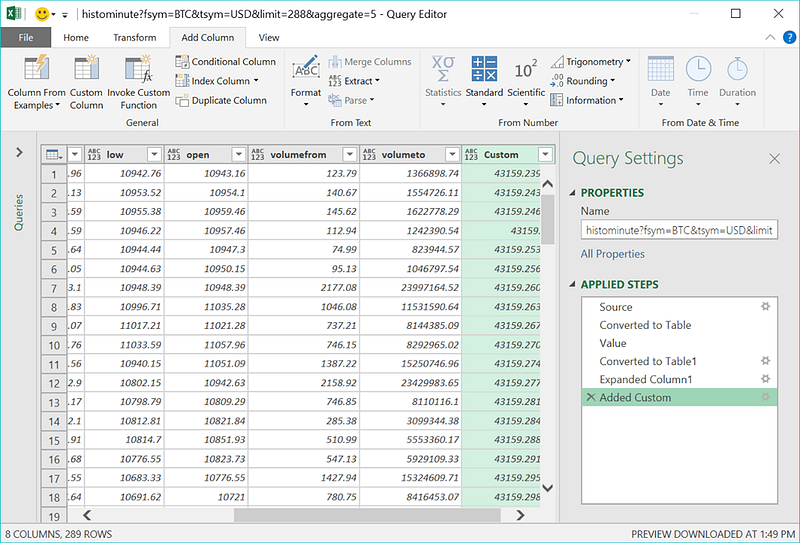Image resolution: width=800 pixels, height=543 pixels.
Task: Click the Duplicate Column button
Action: (x=221, y=100)
